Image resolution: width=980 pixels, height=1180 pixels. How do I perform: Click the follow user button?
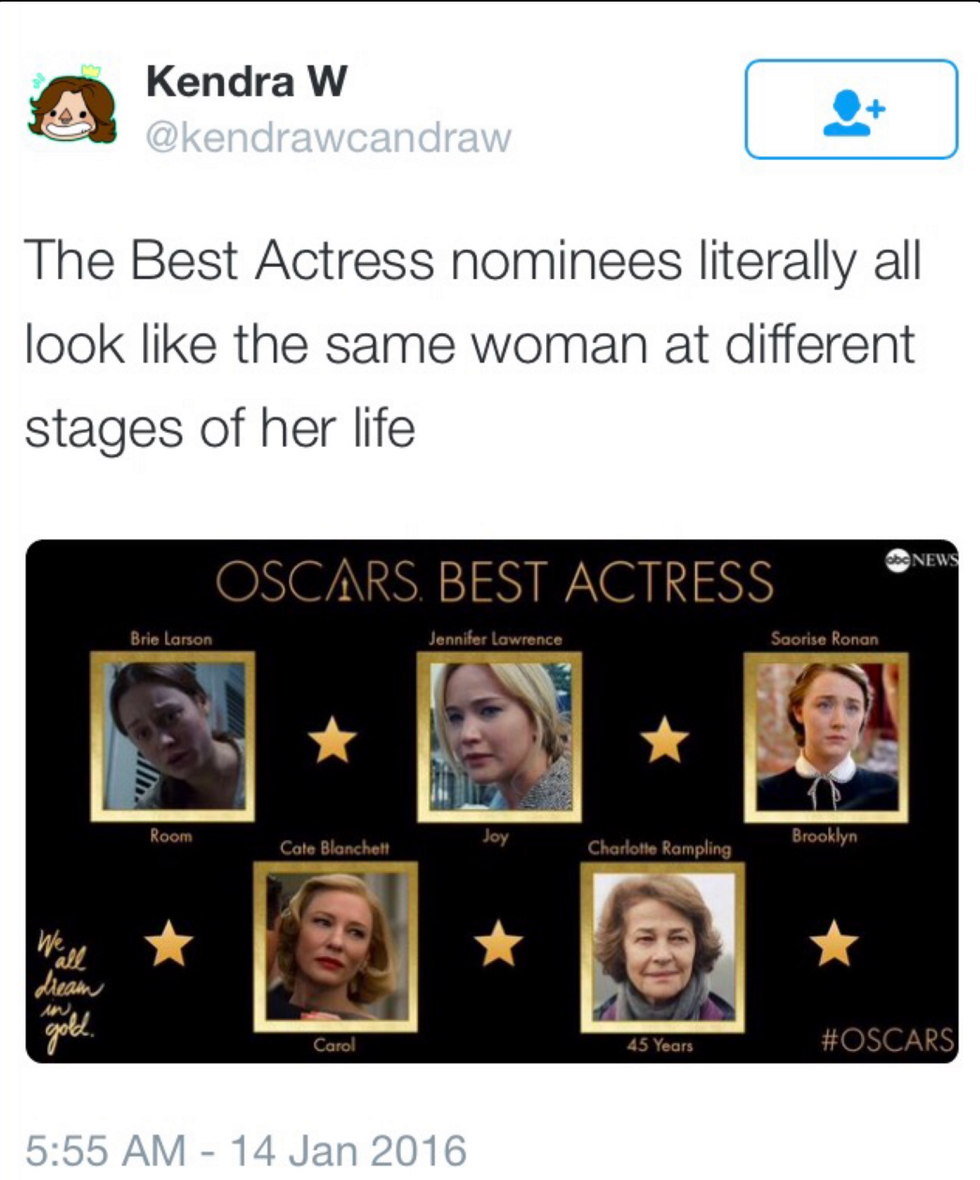851,109
